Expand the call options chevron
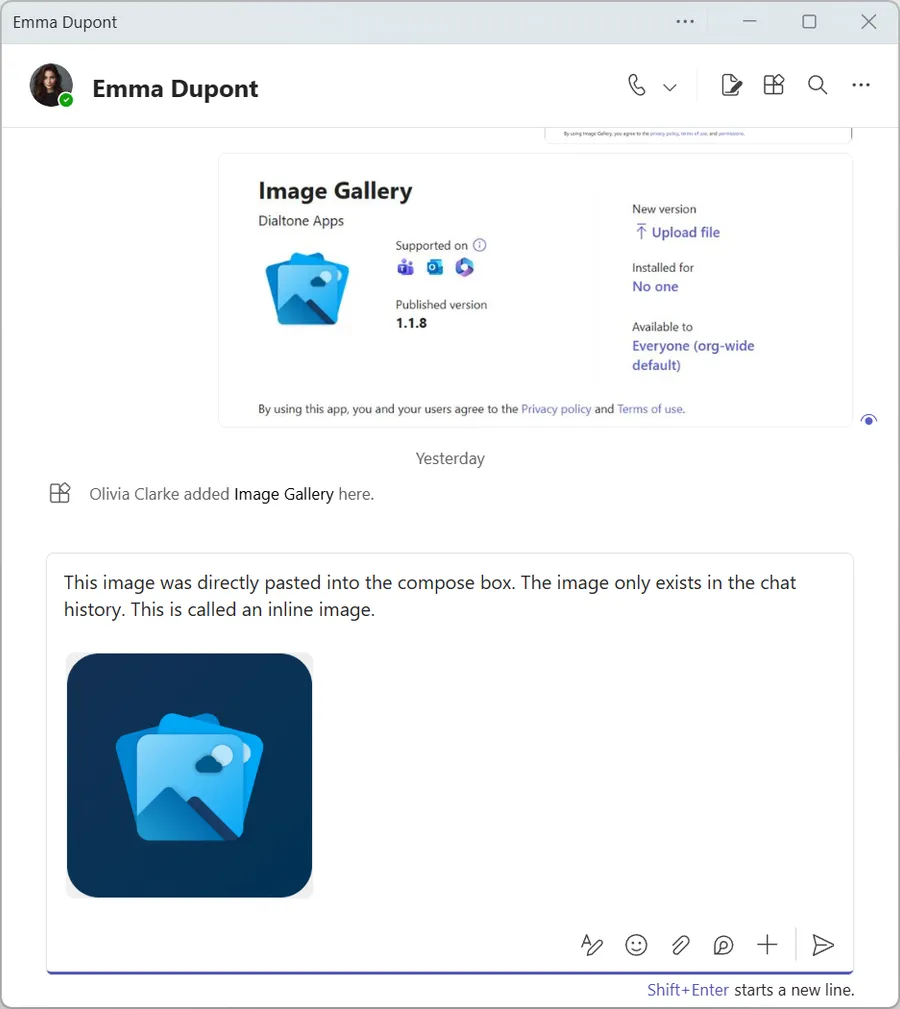 [670, 87]
